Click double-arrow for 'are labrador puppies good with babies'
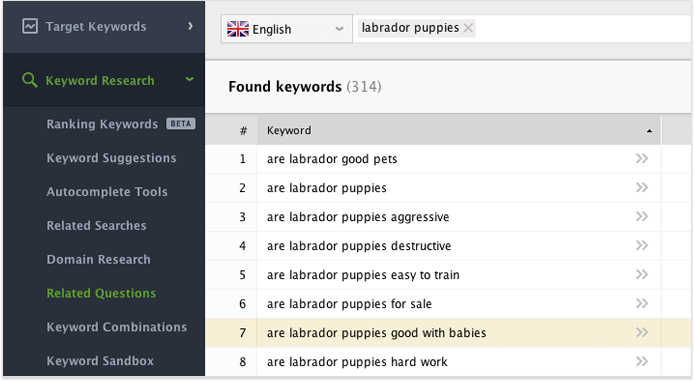The height and width of the screenshot is (381, 694). tap(642, 332)
